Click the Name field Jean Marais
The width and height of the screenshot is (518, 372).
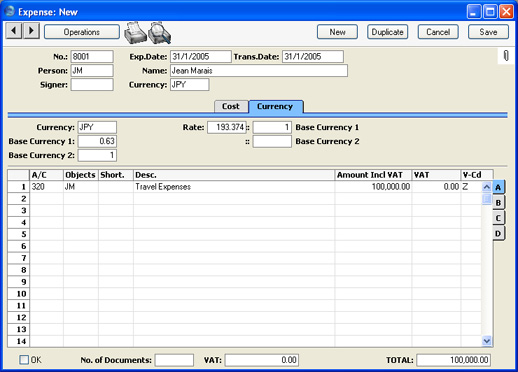(259, 71)
